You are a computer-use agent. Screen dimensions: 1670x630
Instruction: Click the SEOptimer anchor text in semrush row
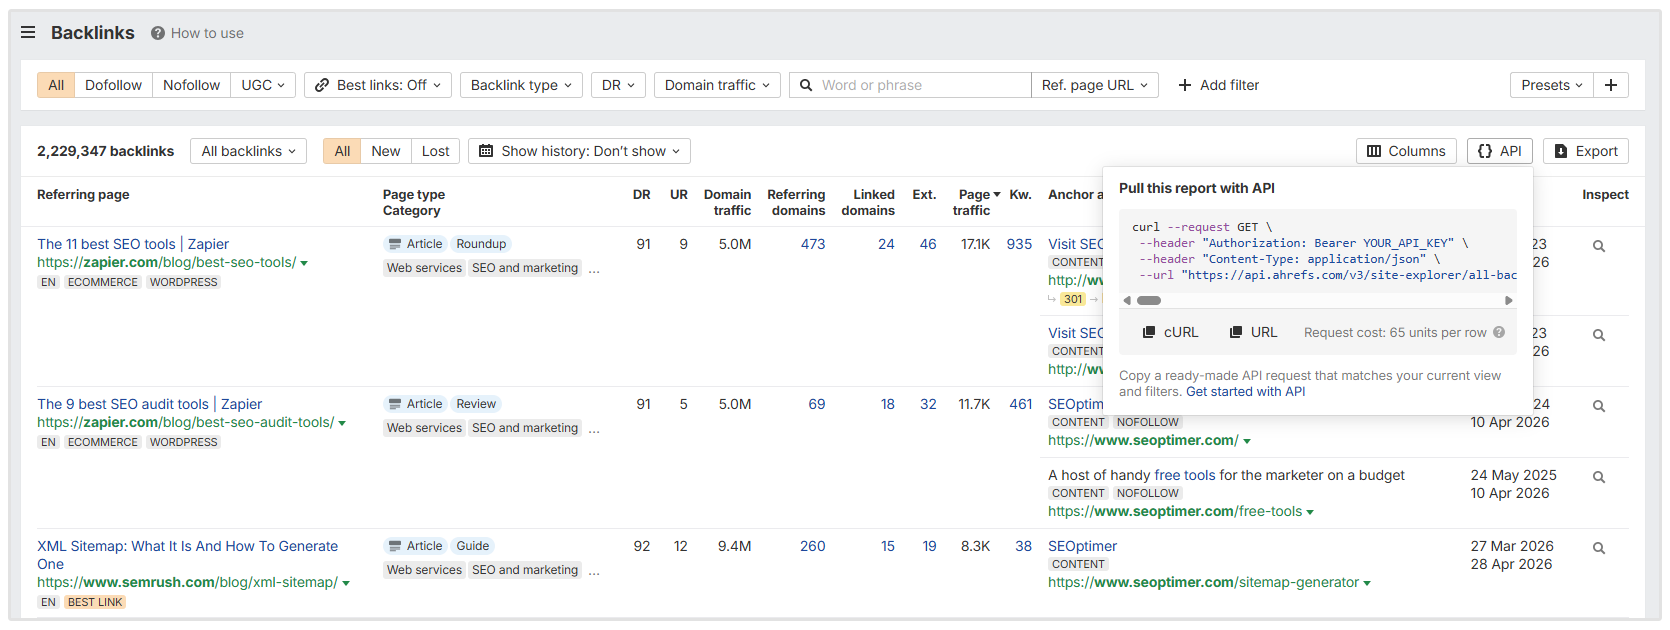[x=1082, y=546]
